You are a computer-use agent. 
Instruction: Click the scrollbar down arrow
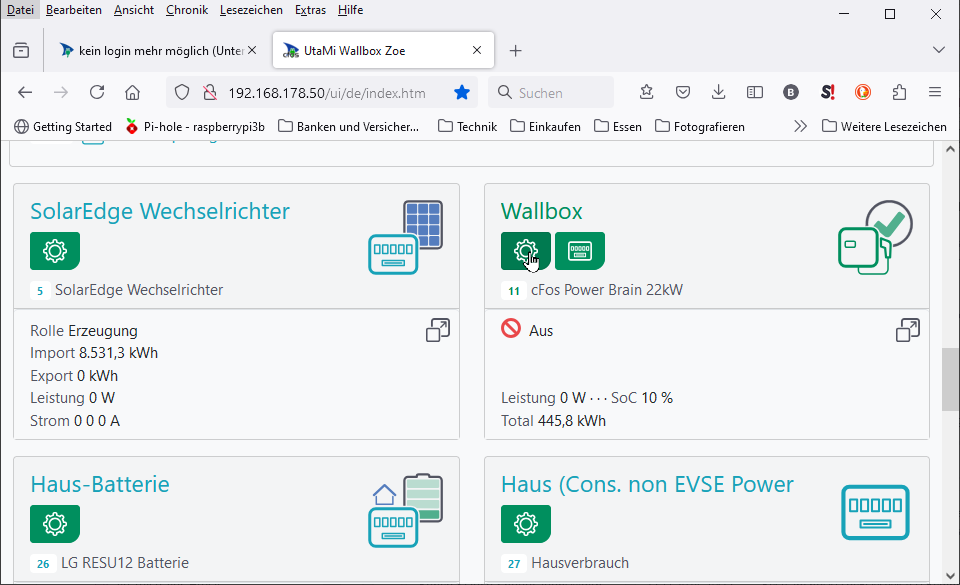[950, 576]
